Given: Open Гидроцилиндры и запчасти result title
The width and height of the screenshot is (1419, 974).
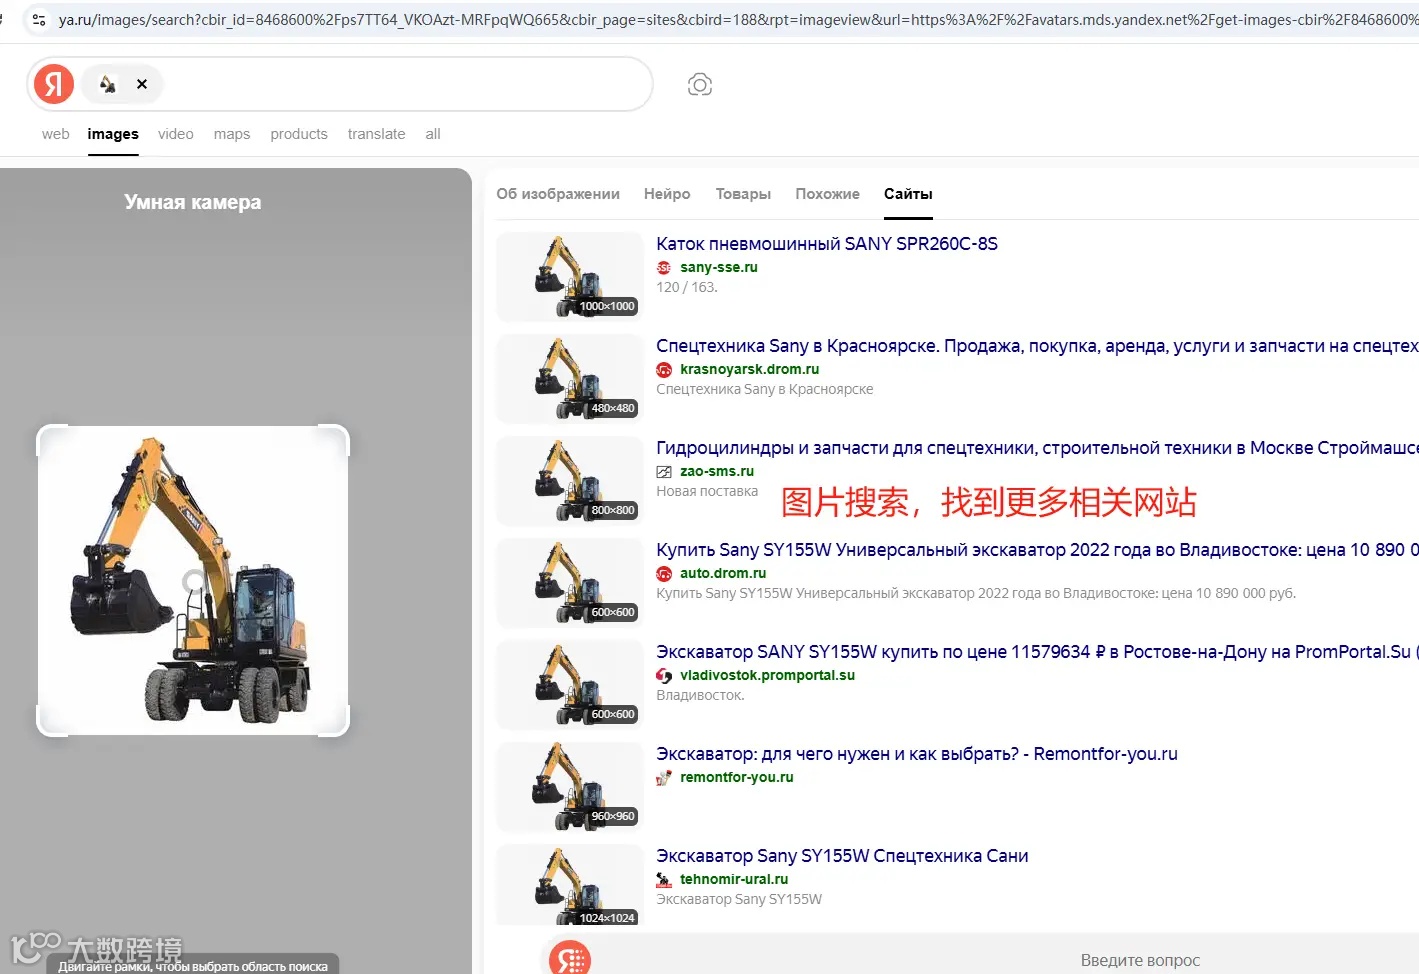Looking at the screenshot, I should [1037, 448].
